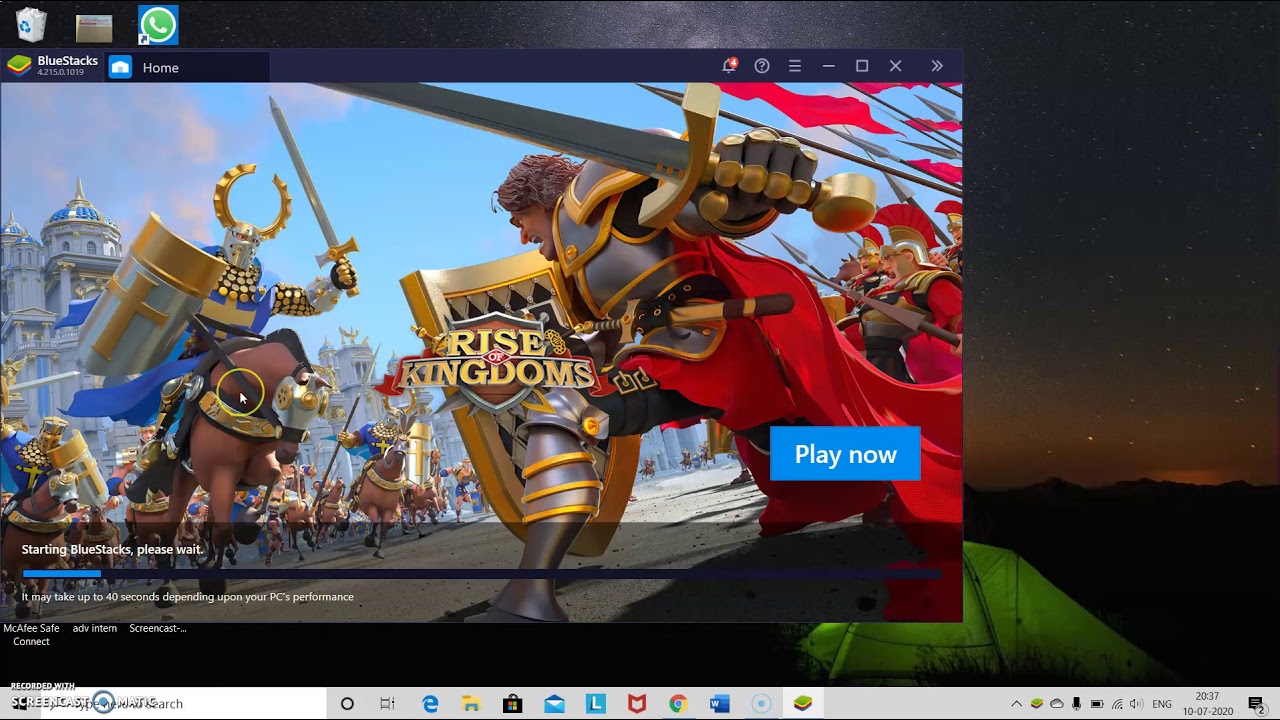Open the volume speaker tray icon

tap(1136, 704)
